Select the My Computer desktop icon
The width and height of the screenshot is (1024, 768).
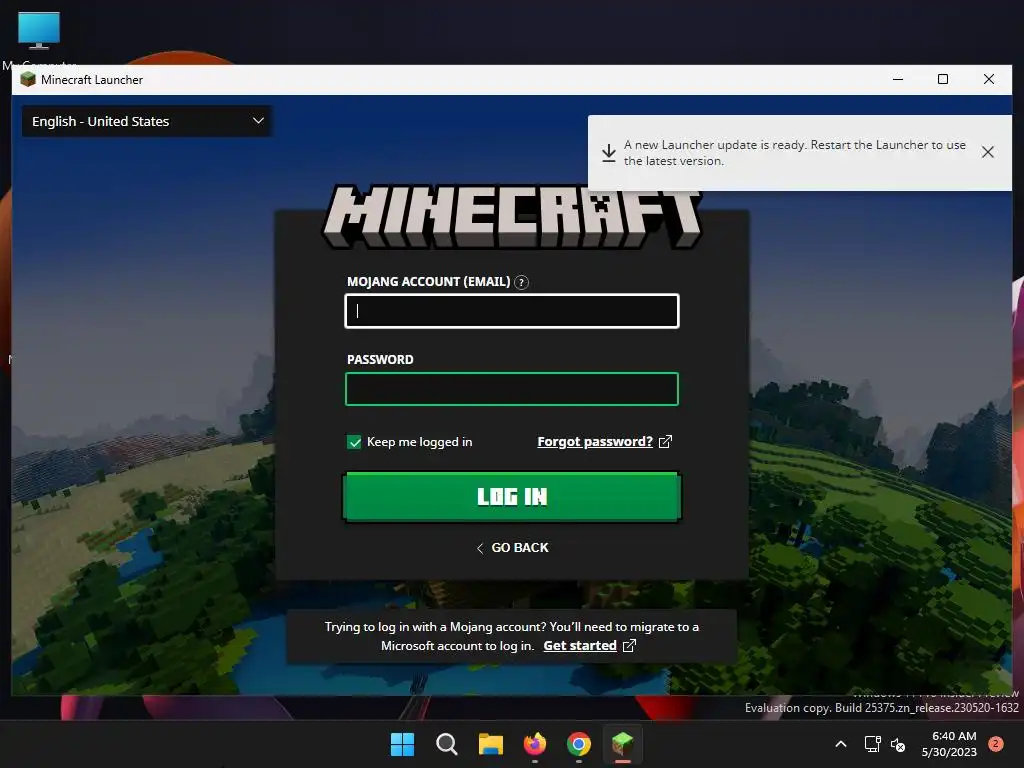[x=39, y=38]
